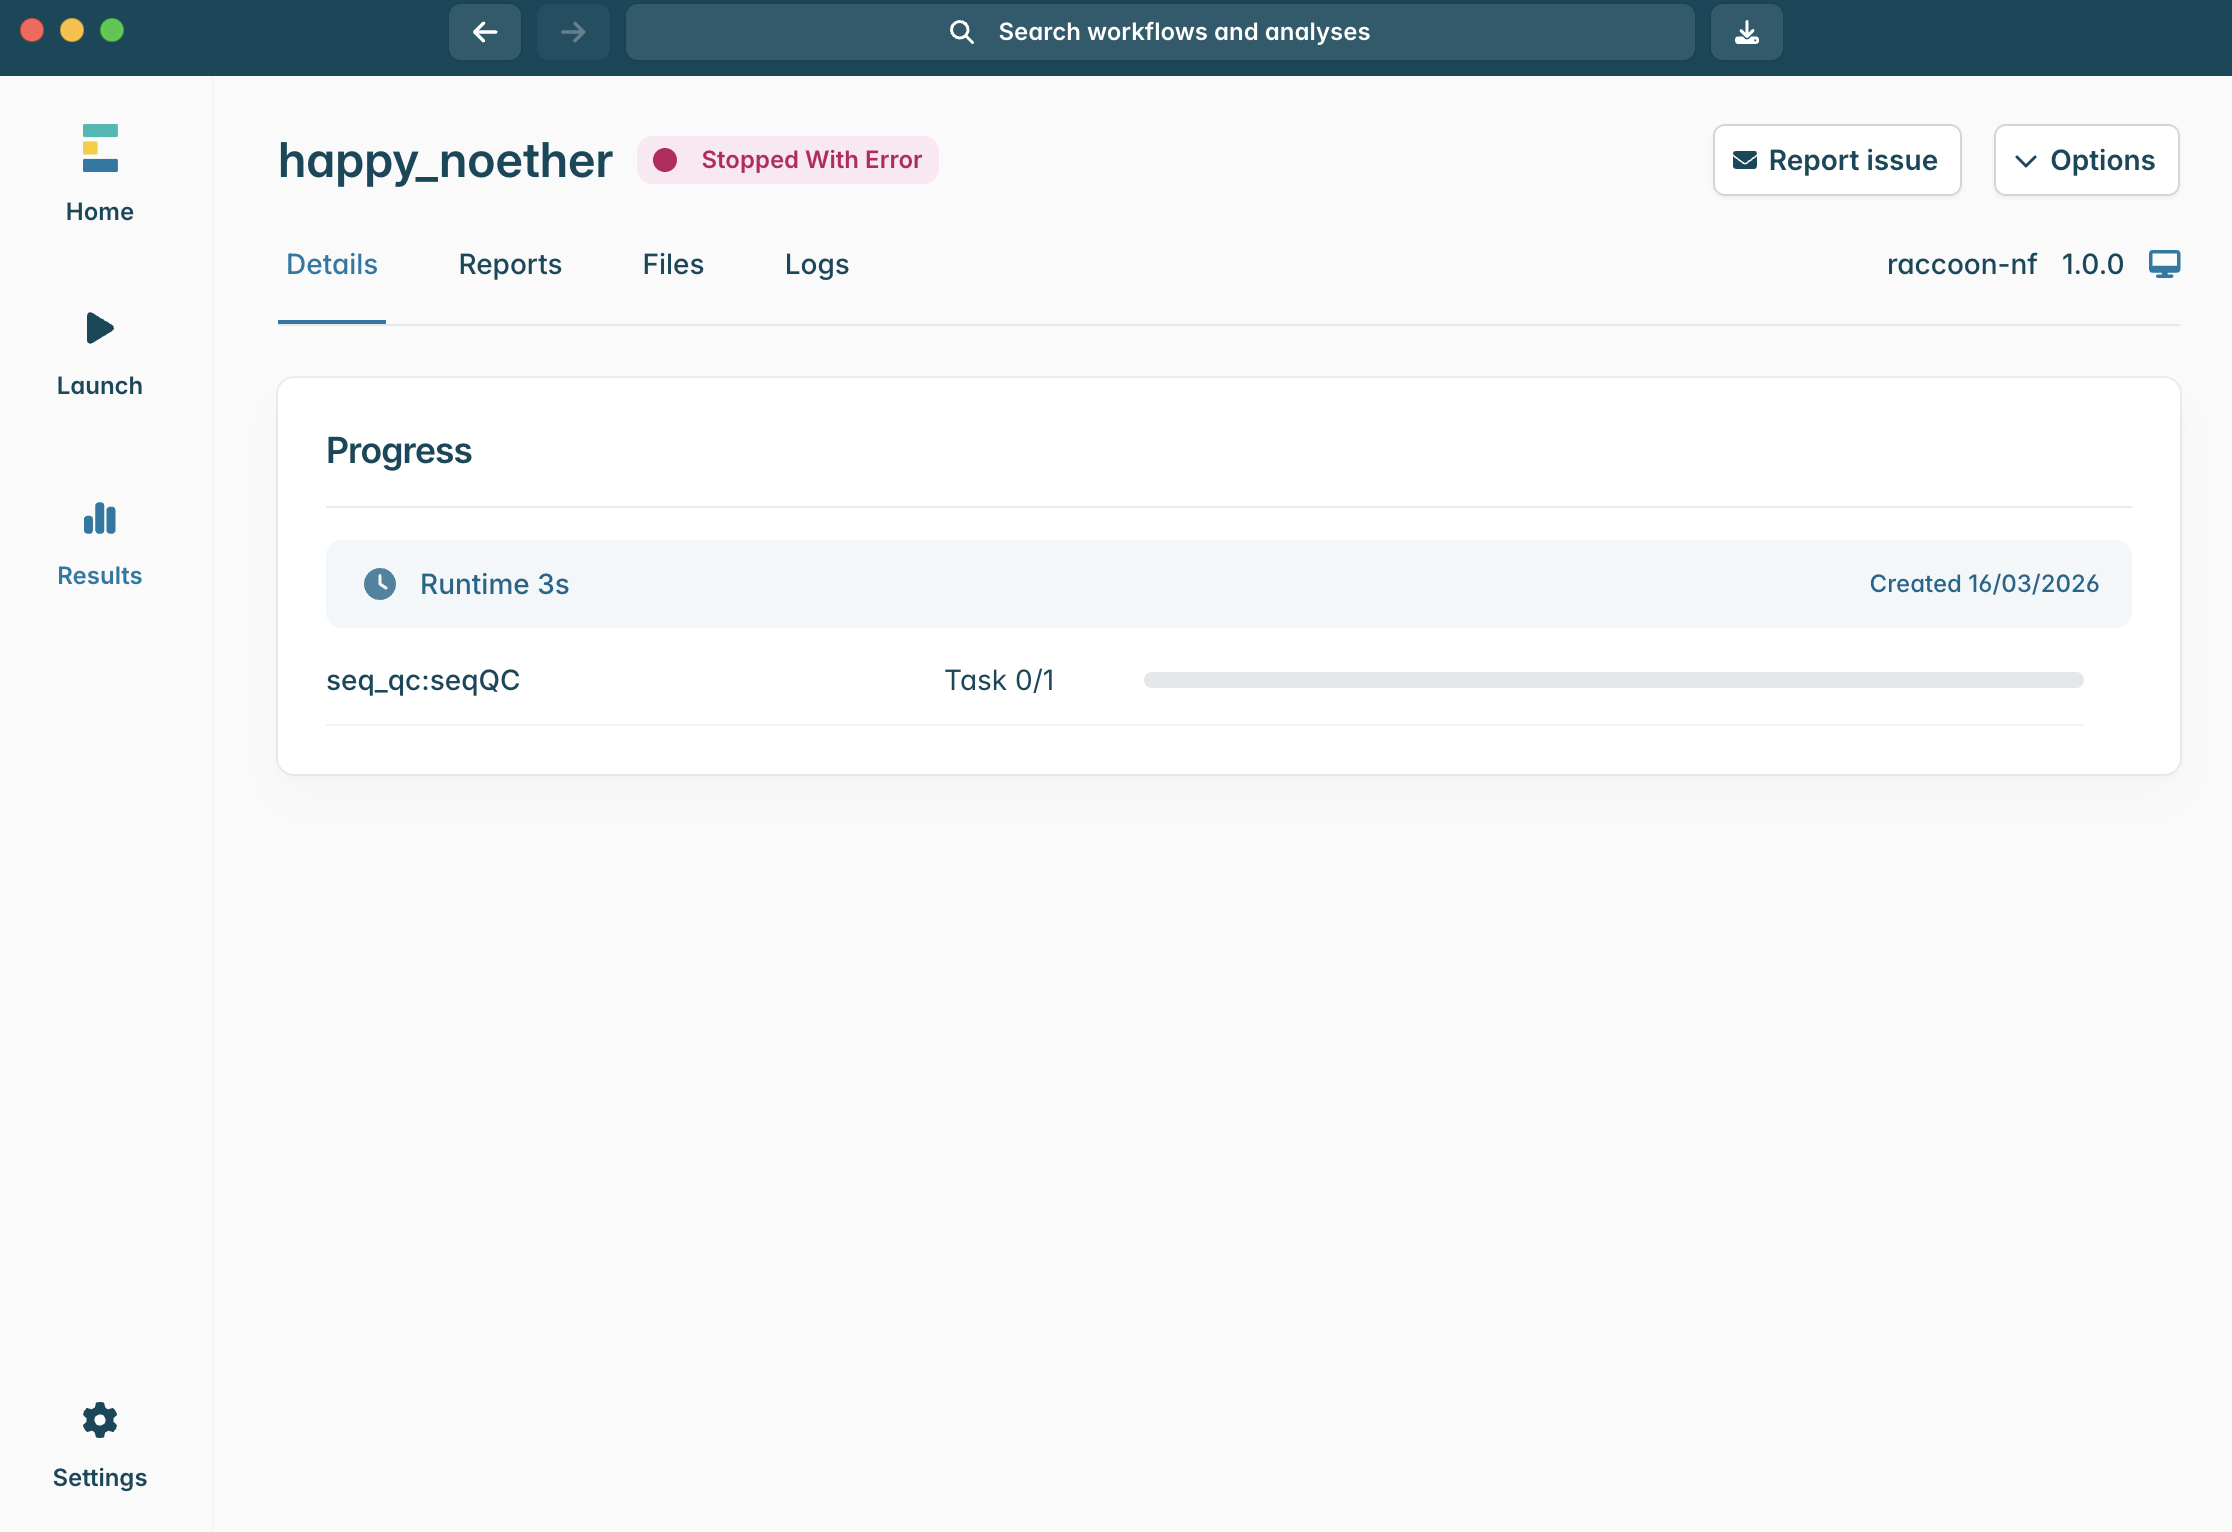
Task: Click the Launch play icon
Action: coord(100,328)
